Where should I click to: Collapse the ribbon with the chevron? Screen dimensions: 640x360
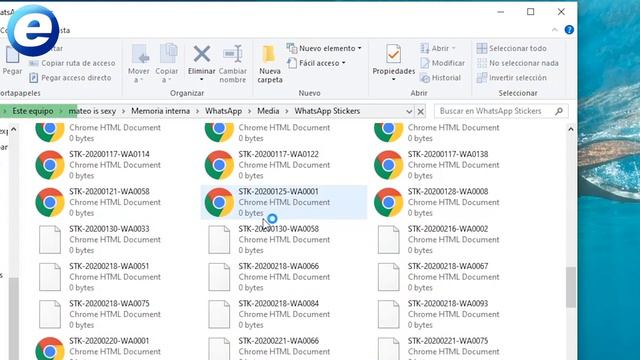point(555,30)
